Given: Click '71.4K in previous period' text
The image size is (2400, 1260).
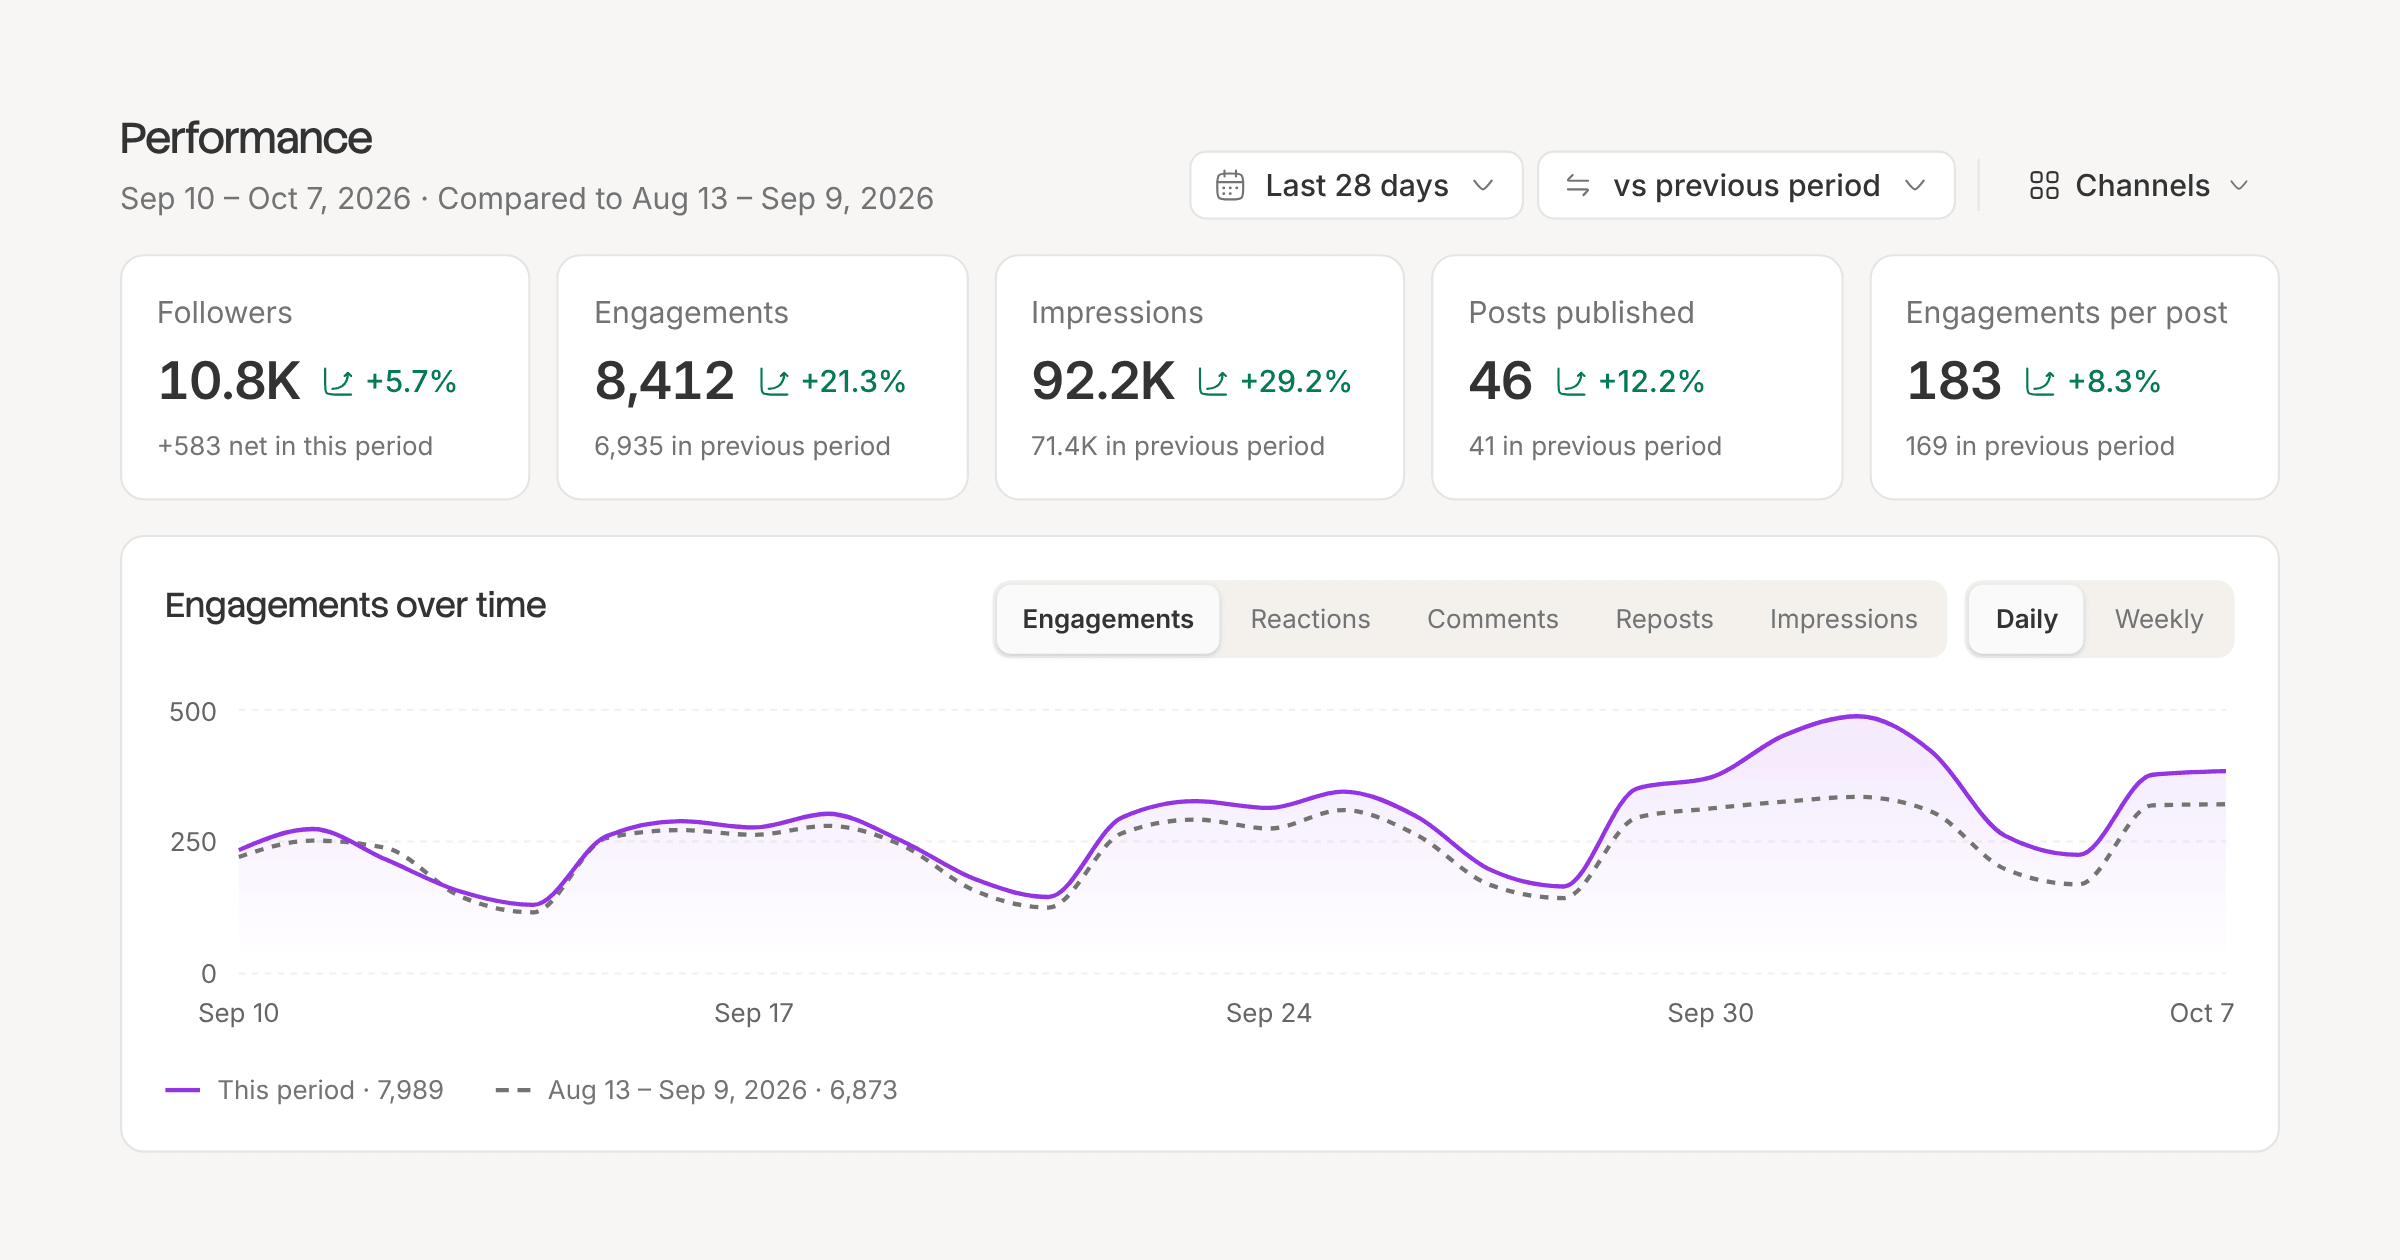Looking at the screenshot, I should point(1178,446).
